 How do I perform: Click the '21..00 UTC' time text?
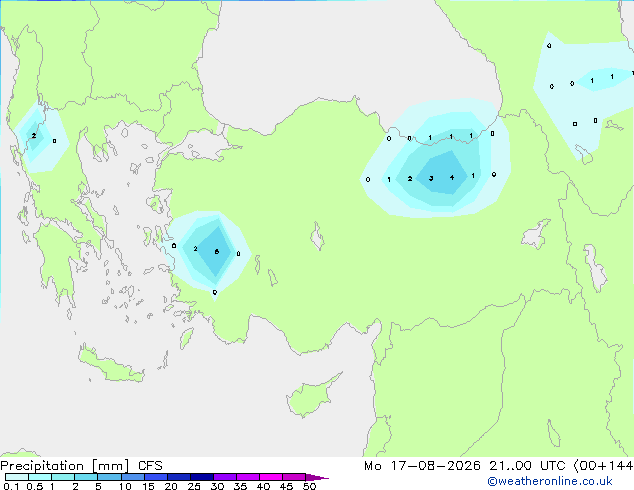pyautogui.click(x=527, y=466)
